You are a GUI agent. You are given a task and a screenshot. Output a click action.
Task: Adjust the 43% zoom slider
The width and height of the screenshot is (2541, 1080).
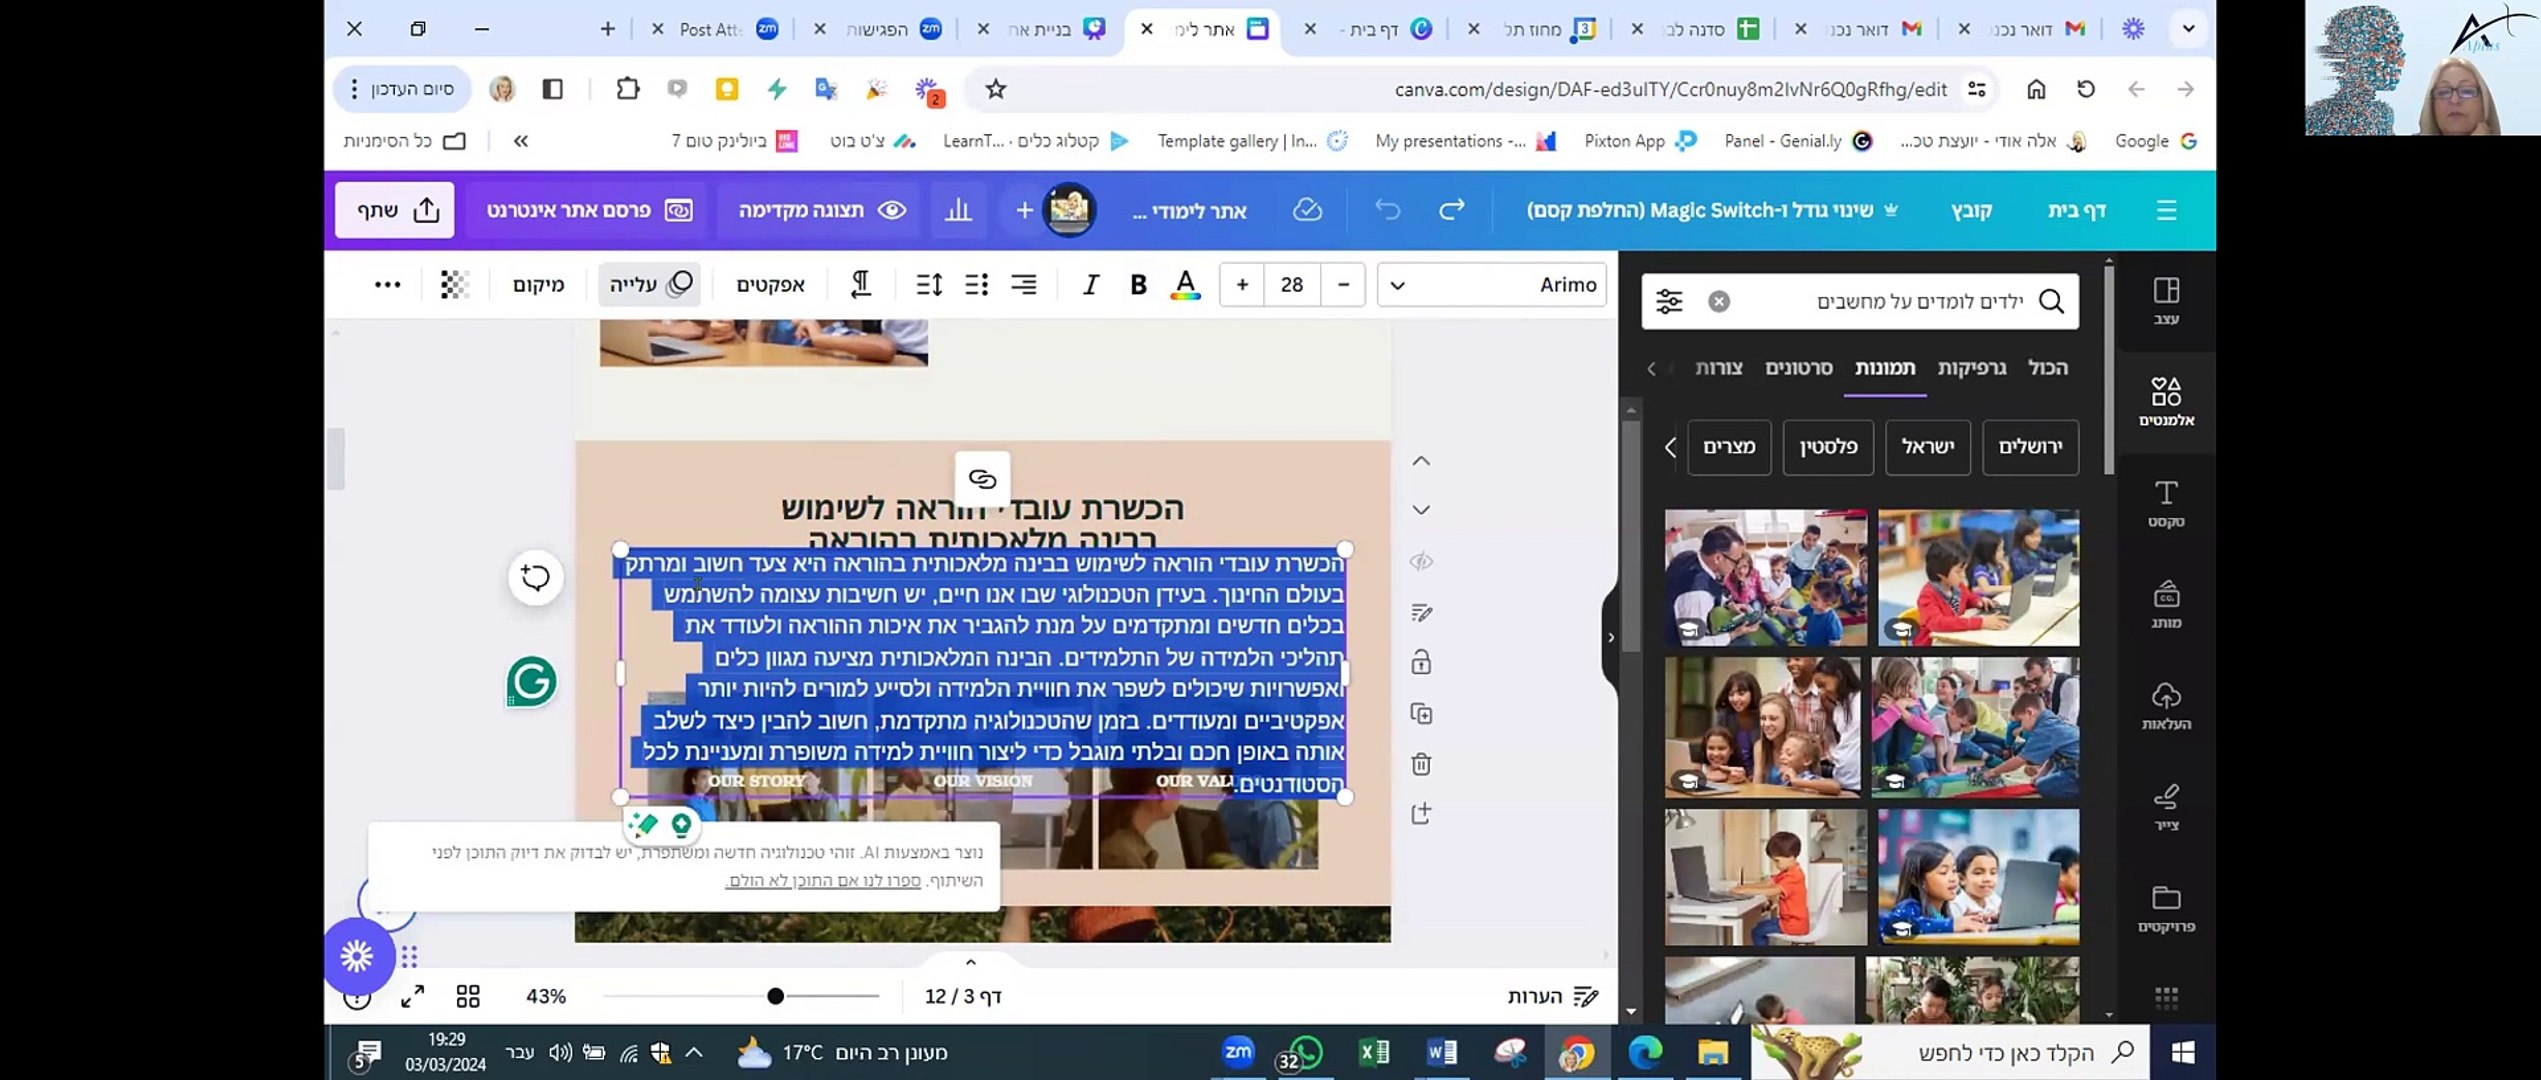775,996
